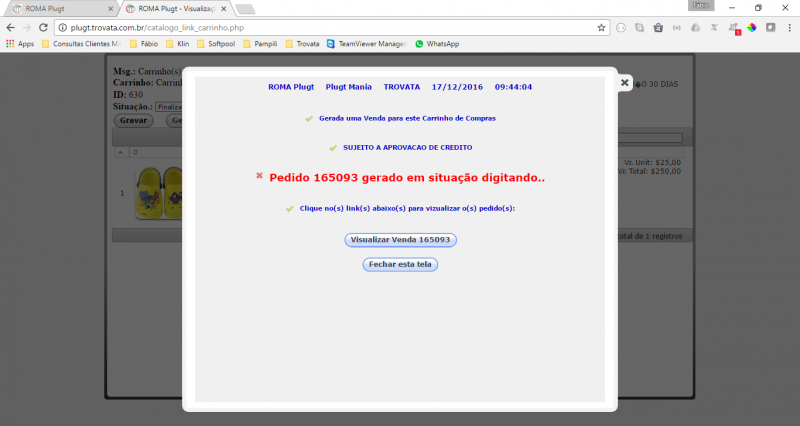The width and height of the screenshot is (800, 426).
Task: Reload the page with the refresh icon
Action: click(x=43, y=28)
